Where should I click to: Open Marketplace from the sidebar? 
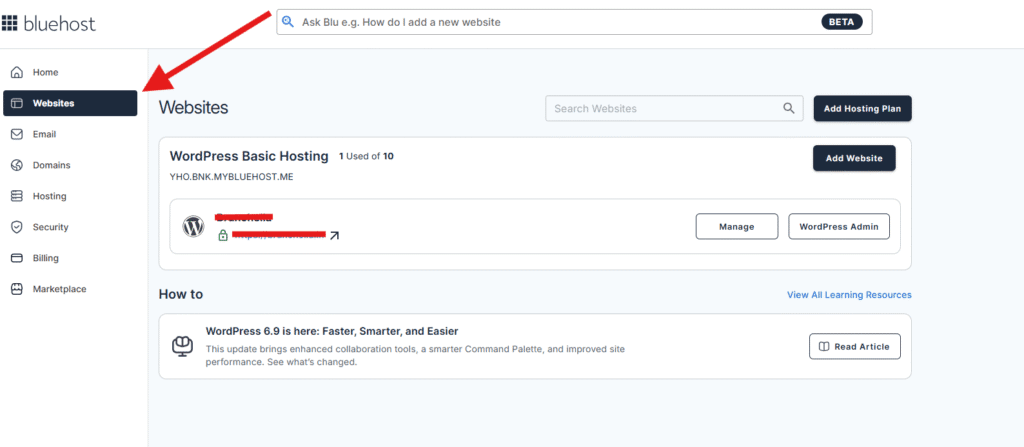(59, 289)
